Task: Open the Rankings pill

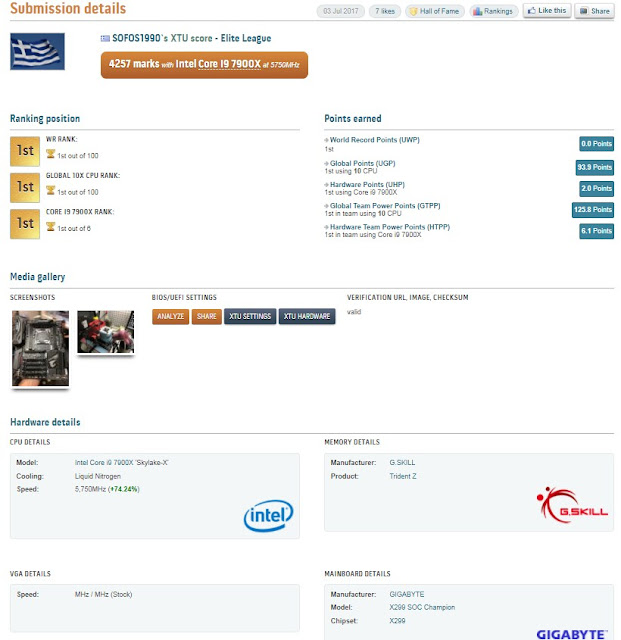Action: coord(493,11)
